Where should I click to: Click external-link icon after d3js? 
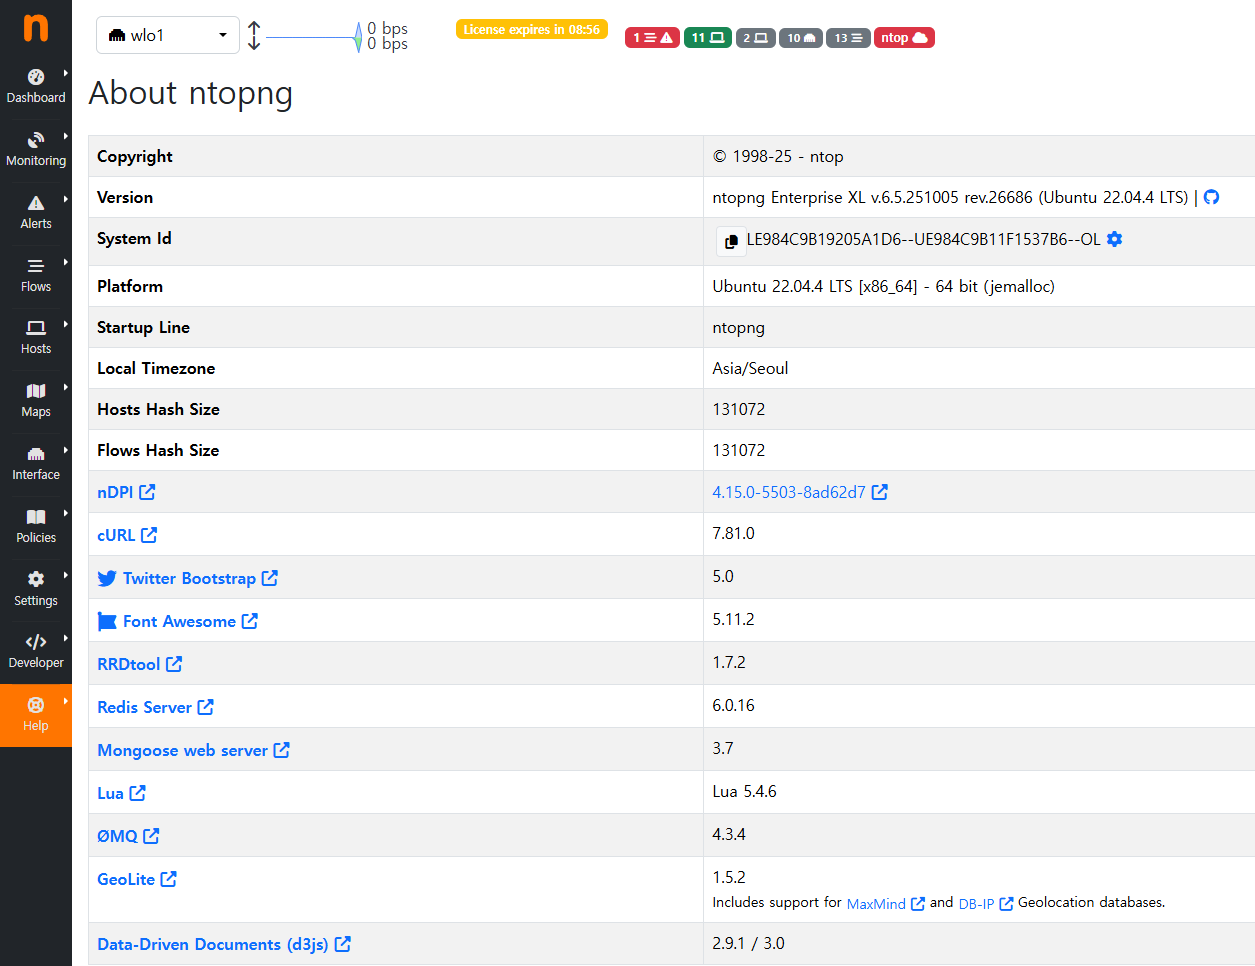point(343,944)
